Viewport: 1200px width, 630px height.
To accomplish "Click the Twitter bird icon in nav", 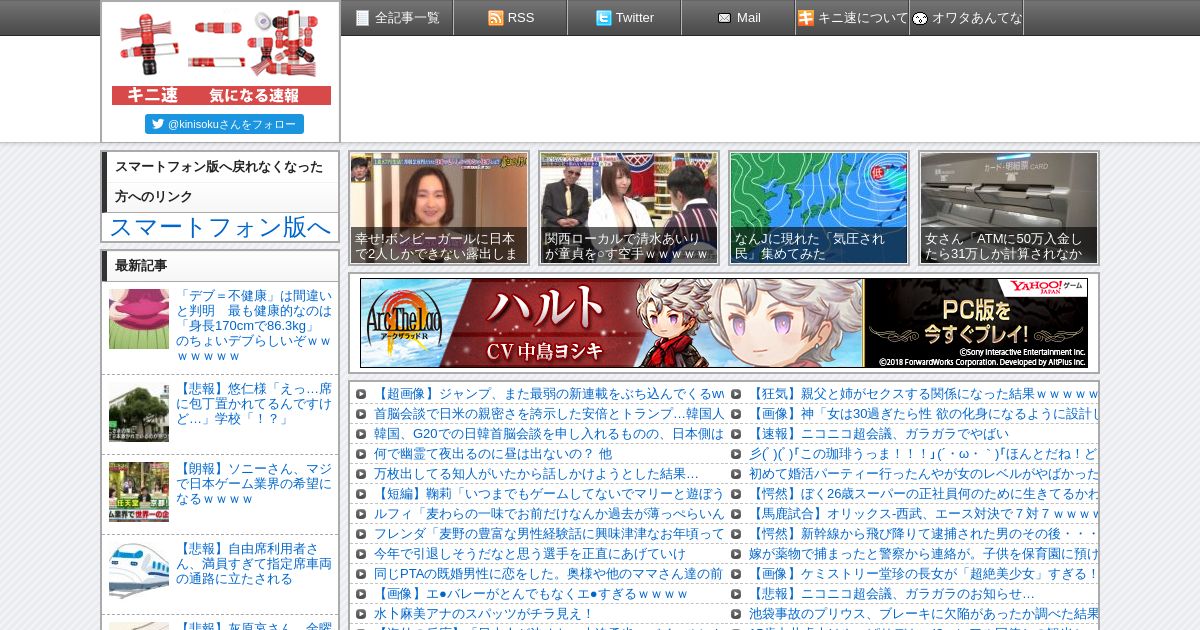I will (x=603, y=18).
